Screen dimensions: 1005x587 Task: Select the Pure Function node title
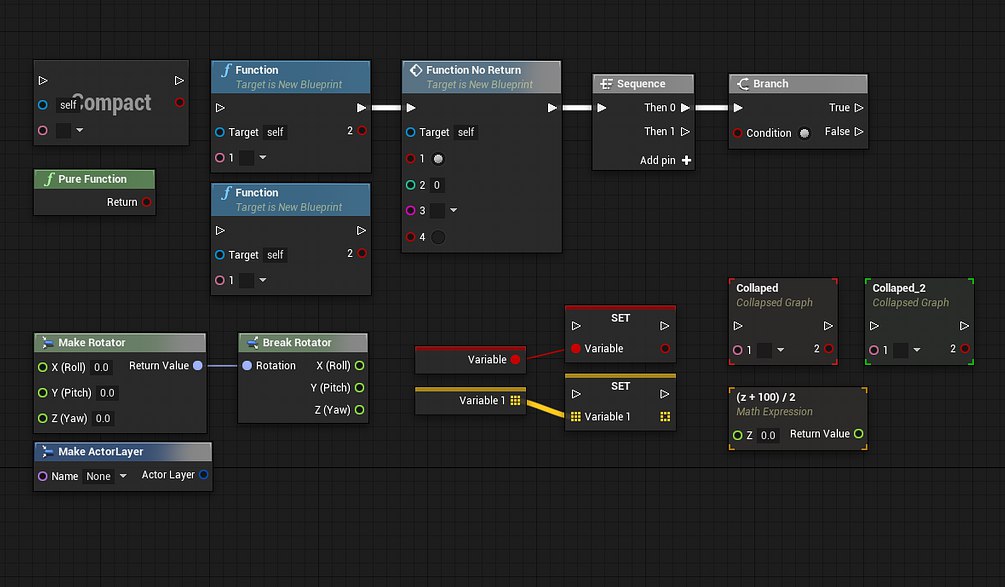(x=92, y=179)
